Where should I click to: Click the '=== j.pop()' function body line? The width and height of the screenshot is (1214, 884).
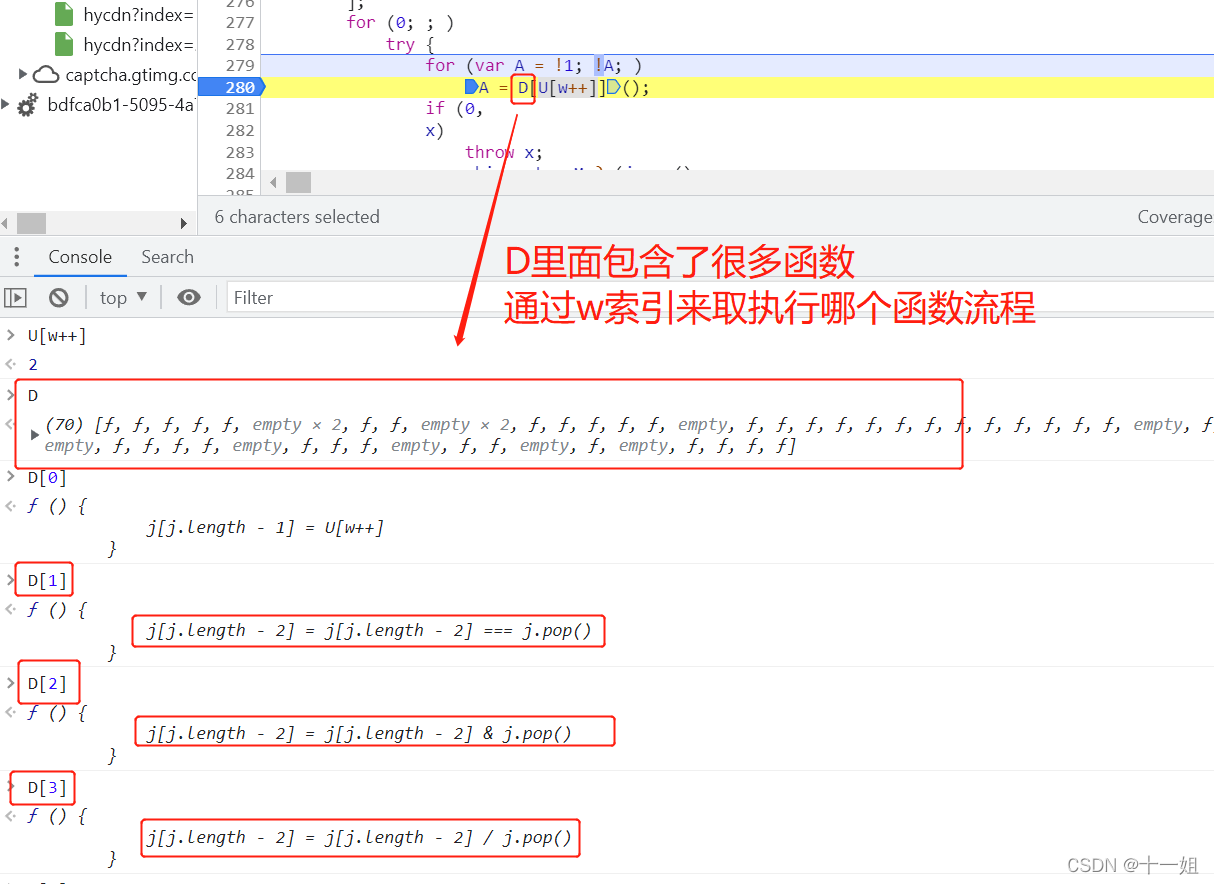pyautogui.click(x=369, y=630)
